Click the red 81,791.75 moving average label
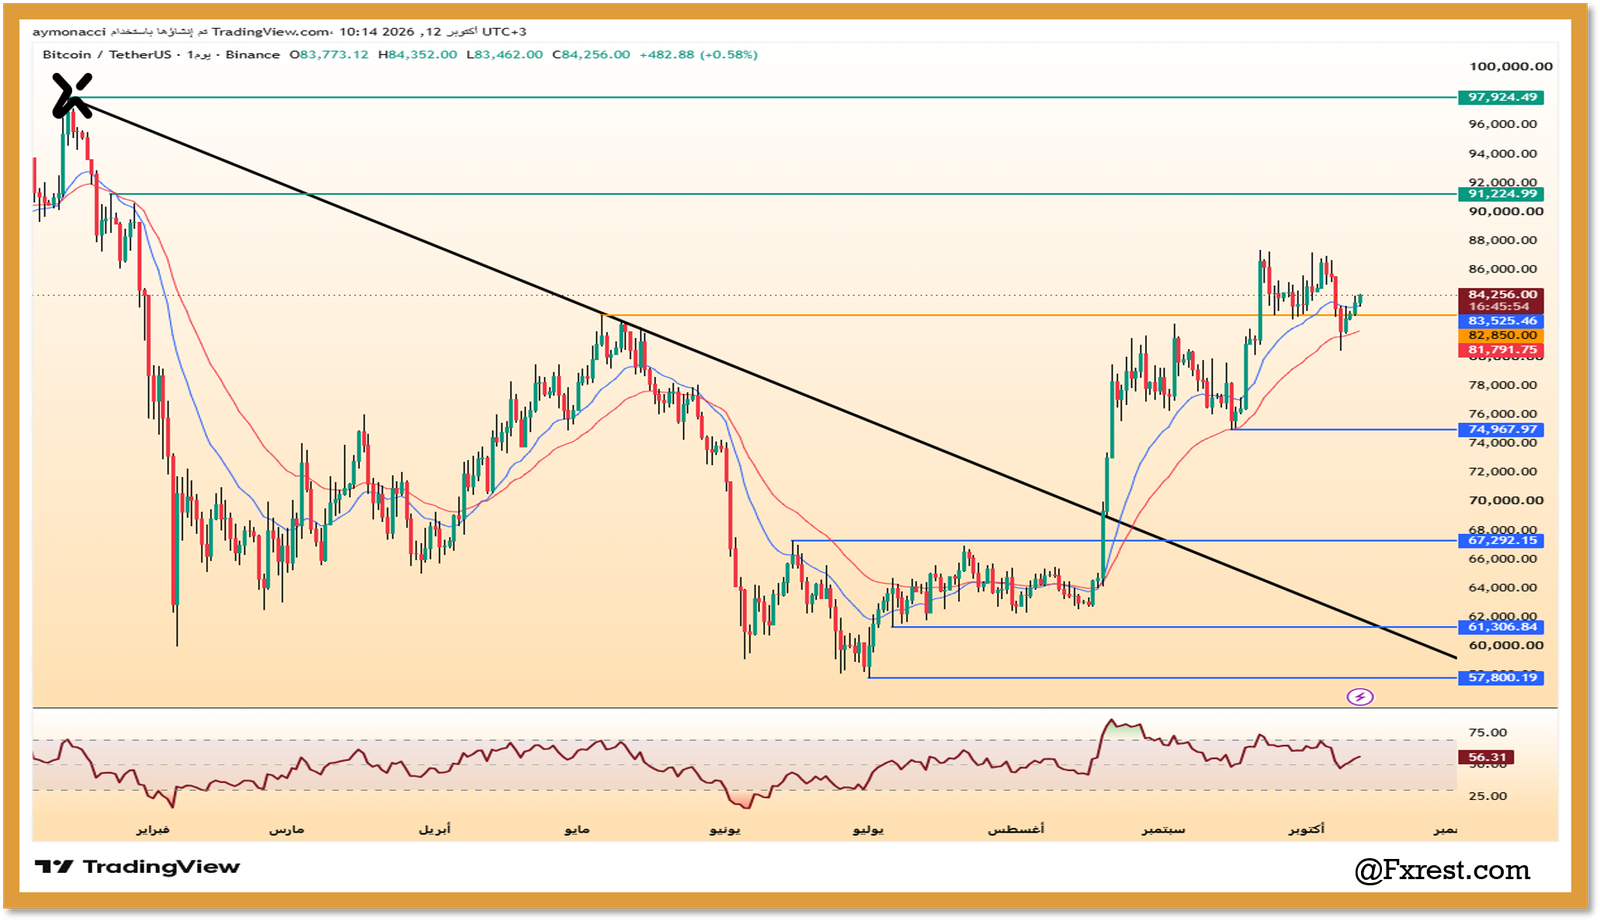Screen dimensions: 1600x921 pos(1502,350)
